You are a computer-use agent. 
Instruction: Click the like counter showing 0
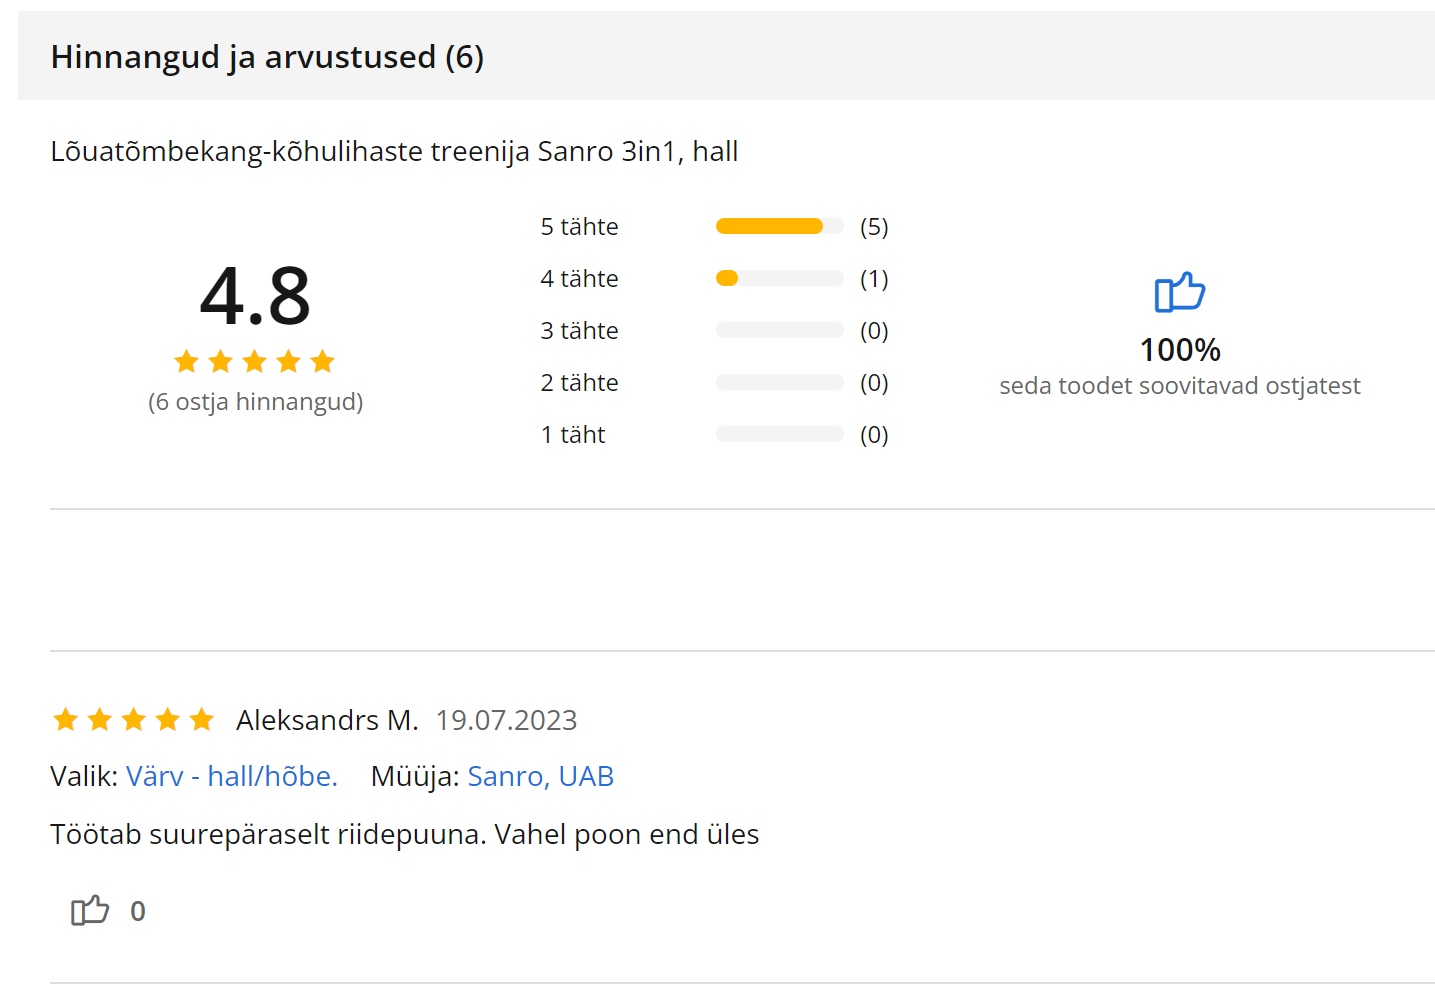pyautogui.click(x=138, y=911)
